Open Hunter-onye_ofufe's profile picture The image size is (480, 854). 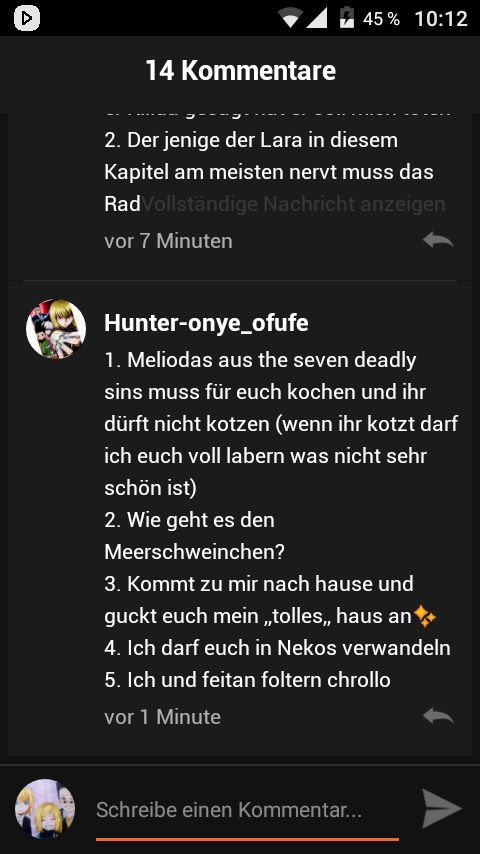tap(56, 329)
